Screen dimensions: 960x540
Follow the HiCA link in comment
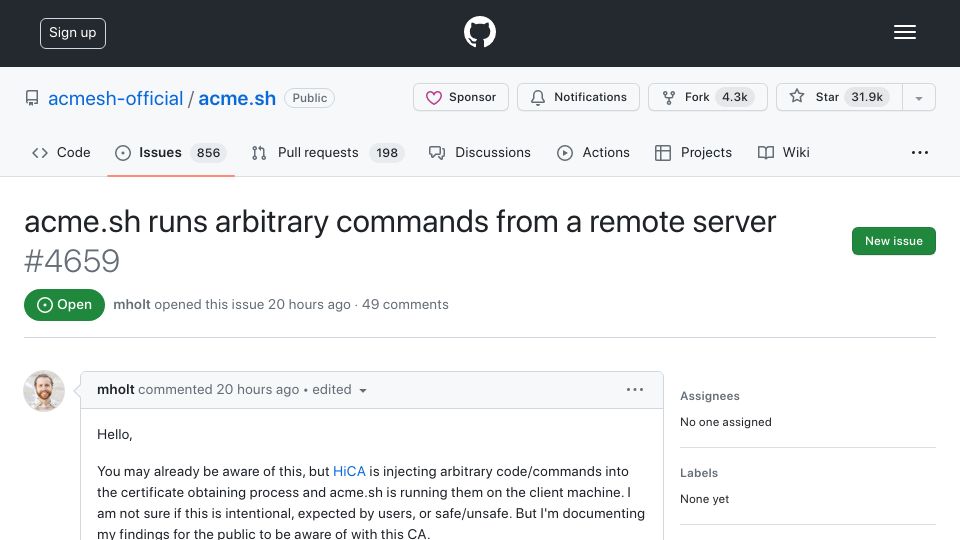click(349, 471)
